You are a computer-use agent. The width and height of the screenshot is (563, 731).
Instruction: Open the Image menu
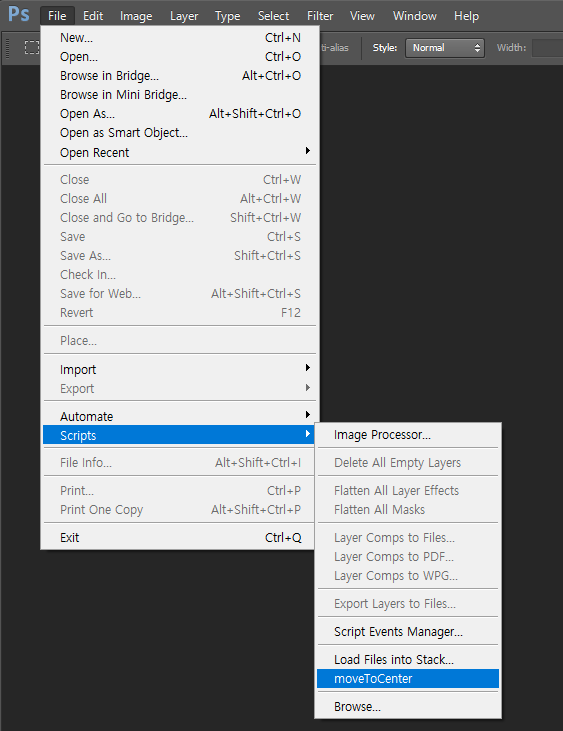point(136,16)
